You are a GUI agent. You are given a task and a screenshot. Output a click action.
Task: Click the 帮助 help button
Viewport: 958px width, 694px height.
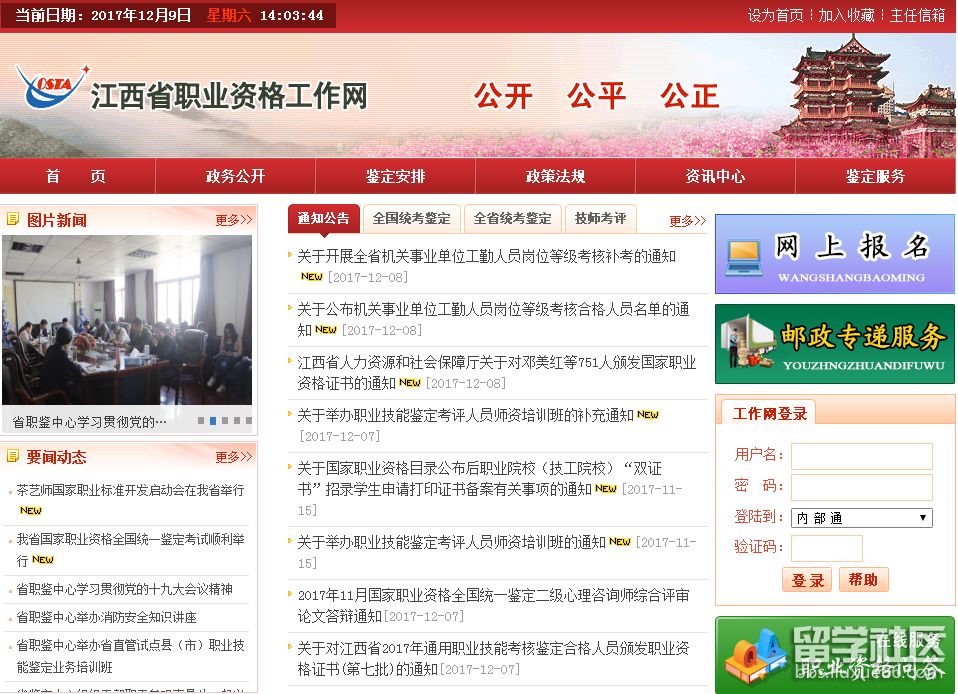863,578
